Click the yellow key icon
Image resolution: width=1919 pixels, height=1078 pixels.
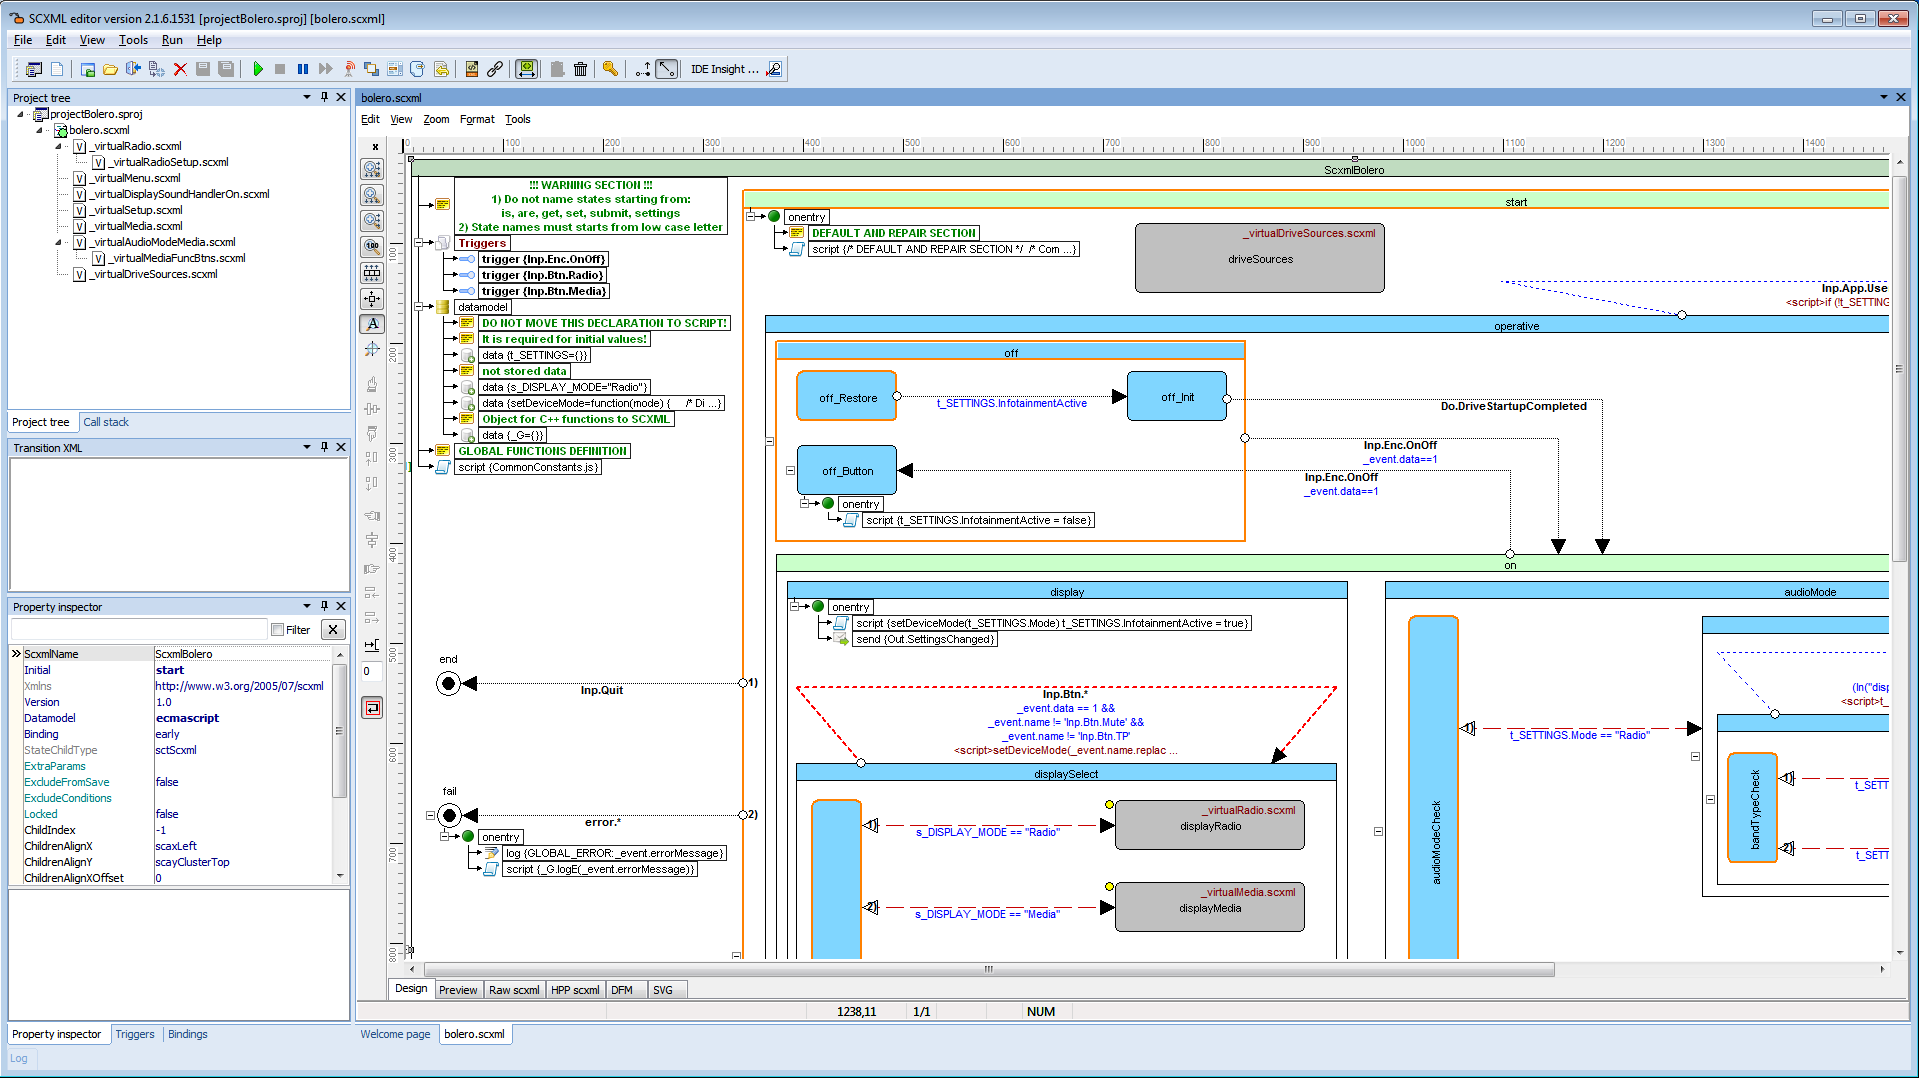[610, 69]
